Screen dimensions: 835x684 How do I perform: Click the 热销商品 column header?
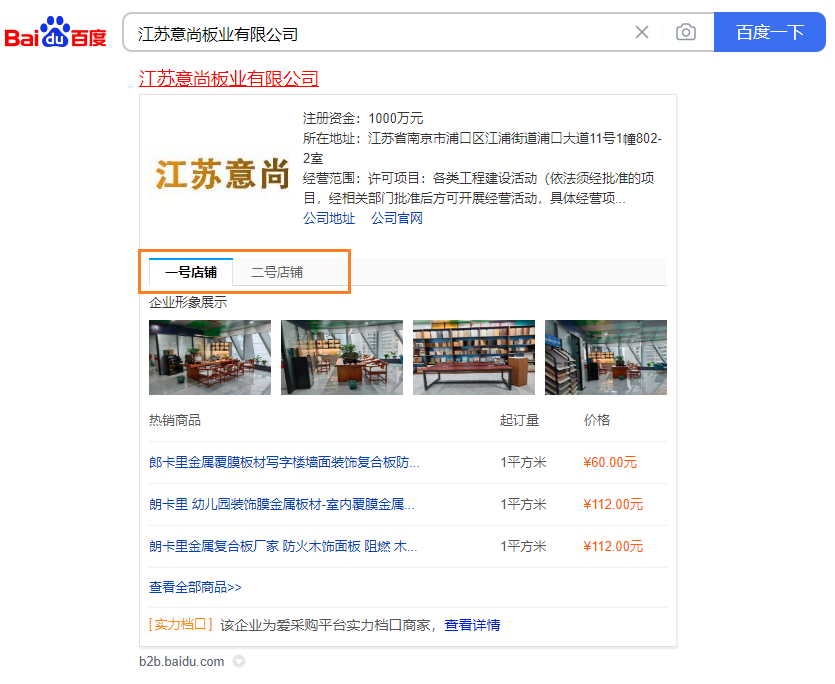coord(175,420)
